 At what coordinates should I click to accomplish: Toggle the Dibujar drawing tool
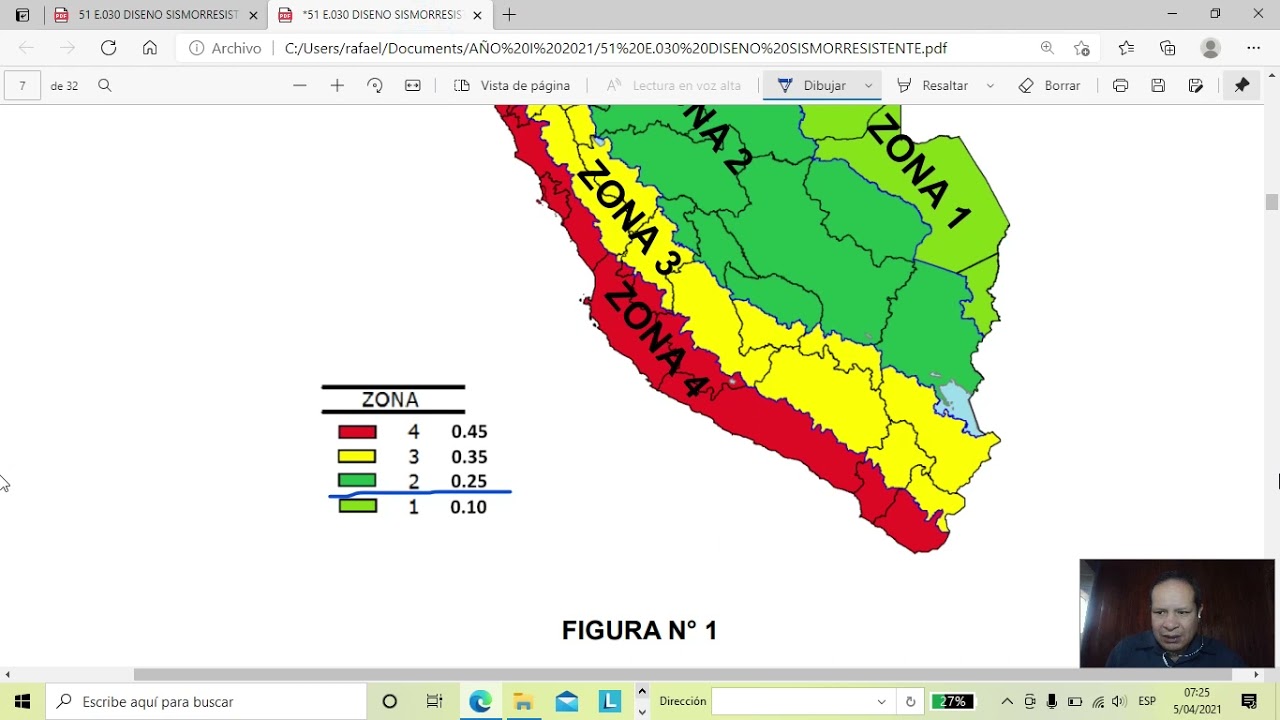click(x=811, y=86)
